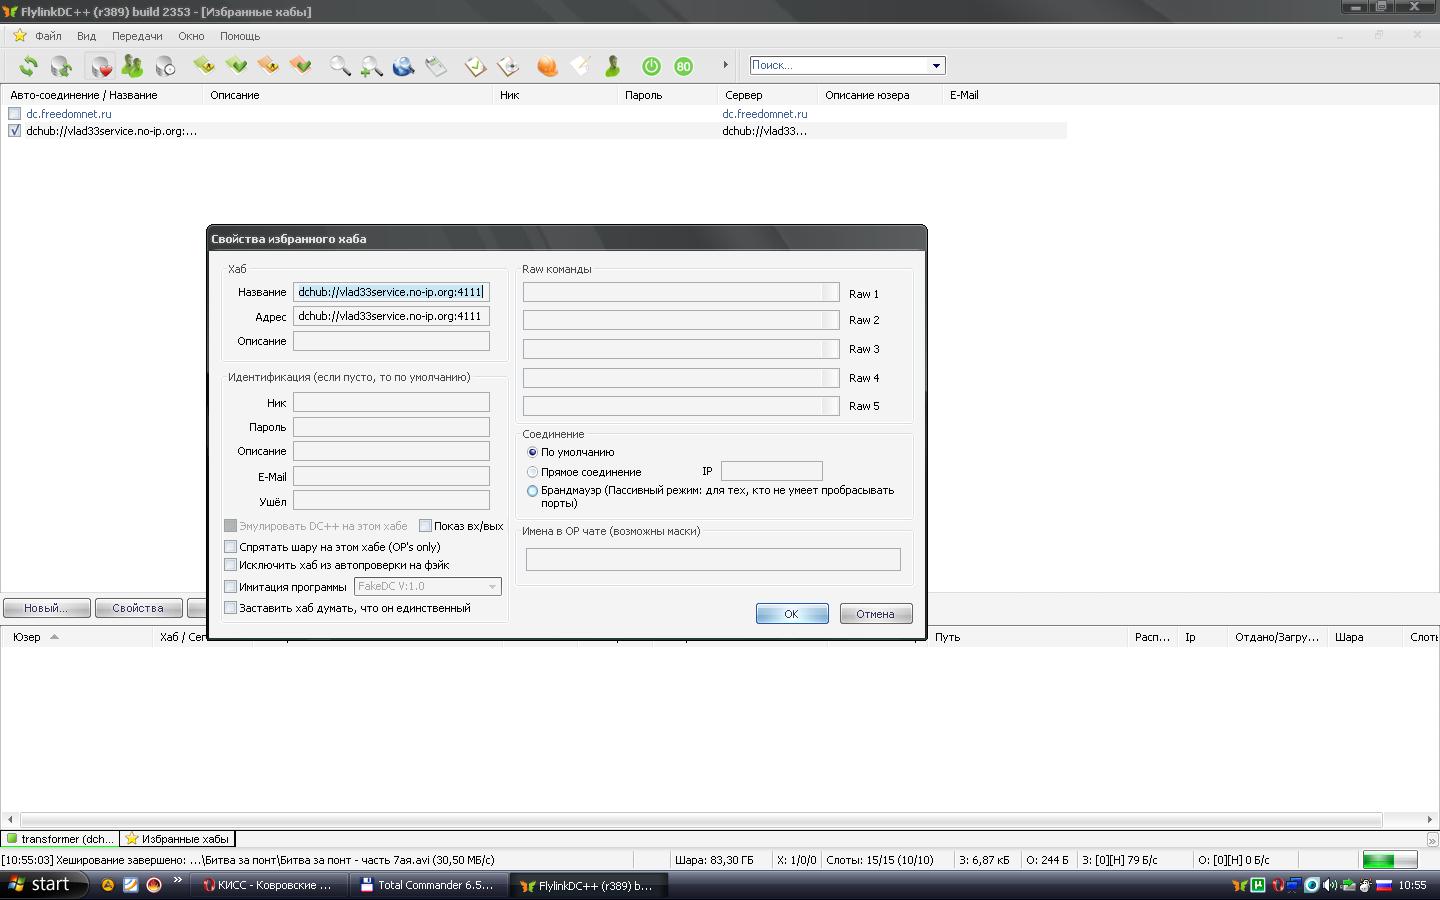Open favorite users two-people icon
Image resolution: width=1440 pixels, height=900 pixels.
point(132,66)
